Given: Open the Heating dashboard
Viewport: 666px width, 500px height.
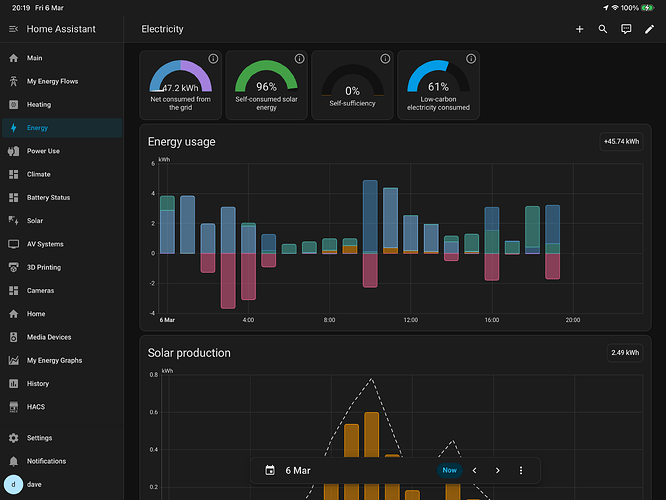Looking at the screenshot, I should pyautogui.click(x=62, y=105).
